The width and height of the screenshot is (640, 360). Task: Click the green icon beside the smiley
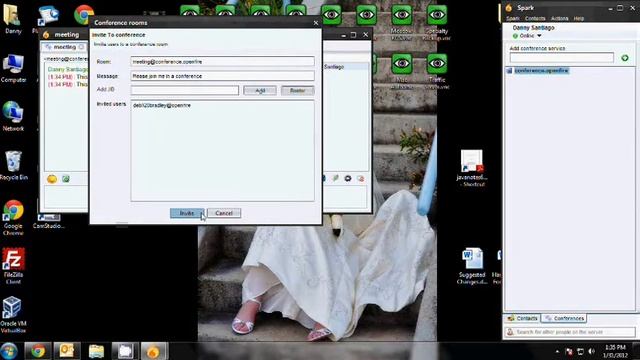tap(66, 179)
